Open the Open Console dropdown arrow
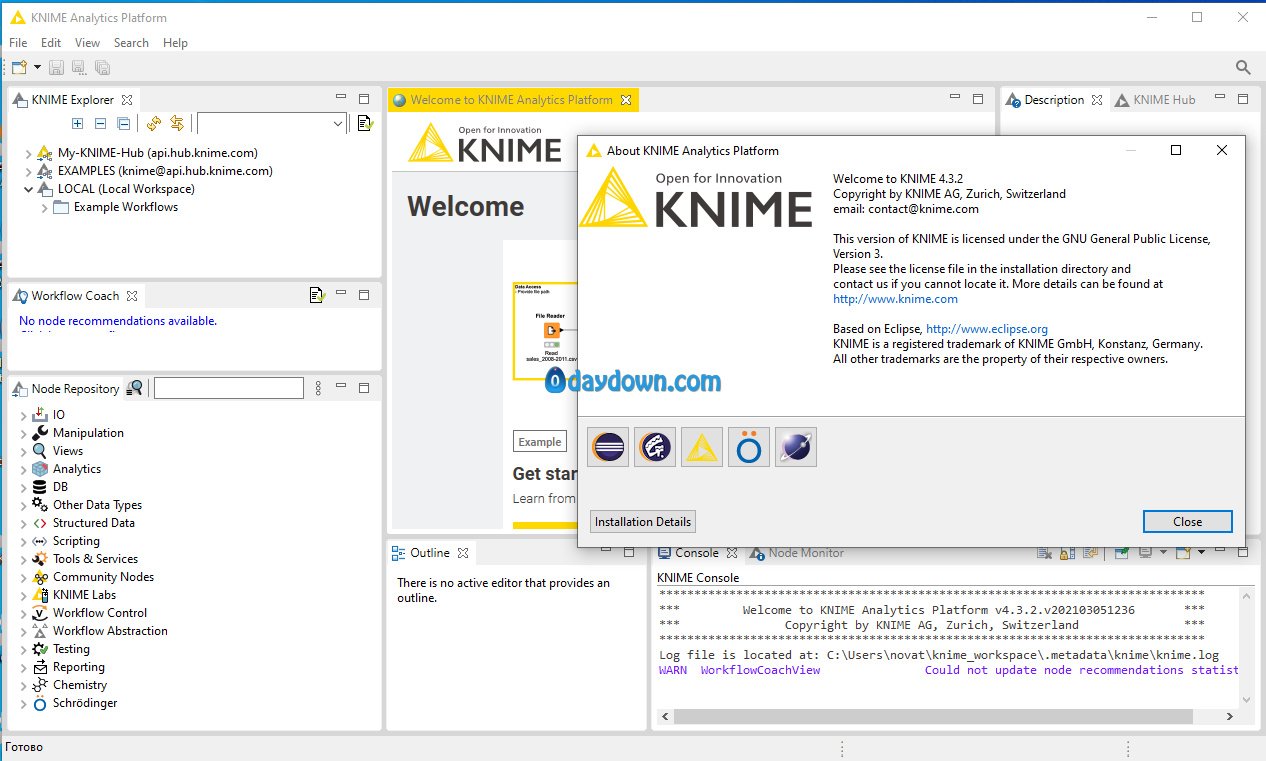The image size is (1266, 761). point(1201,552)
